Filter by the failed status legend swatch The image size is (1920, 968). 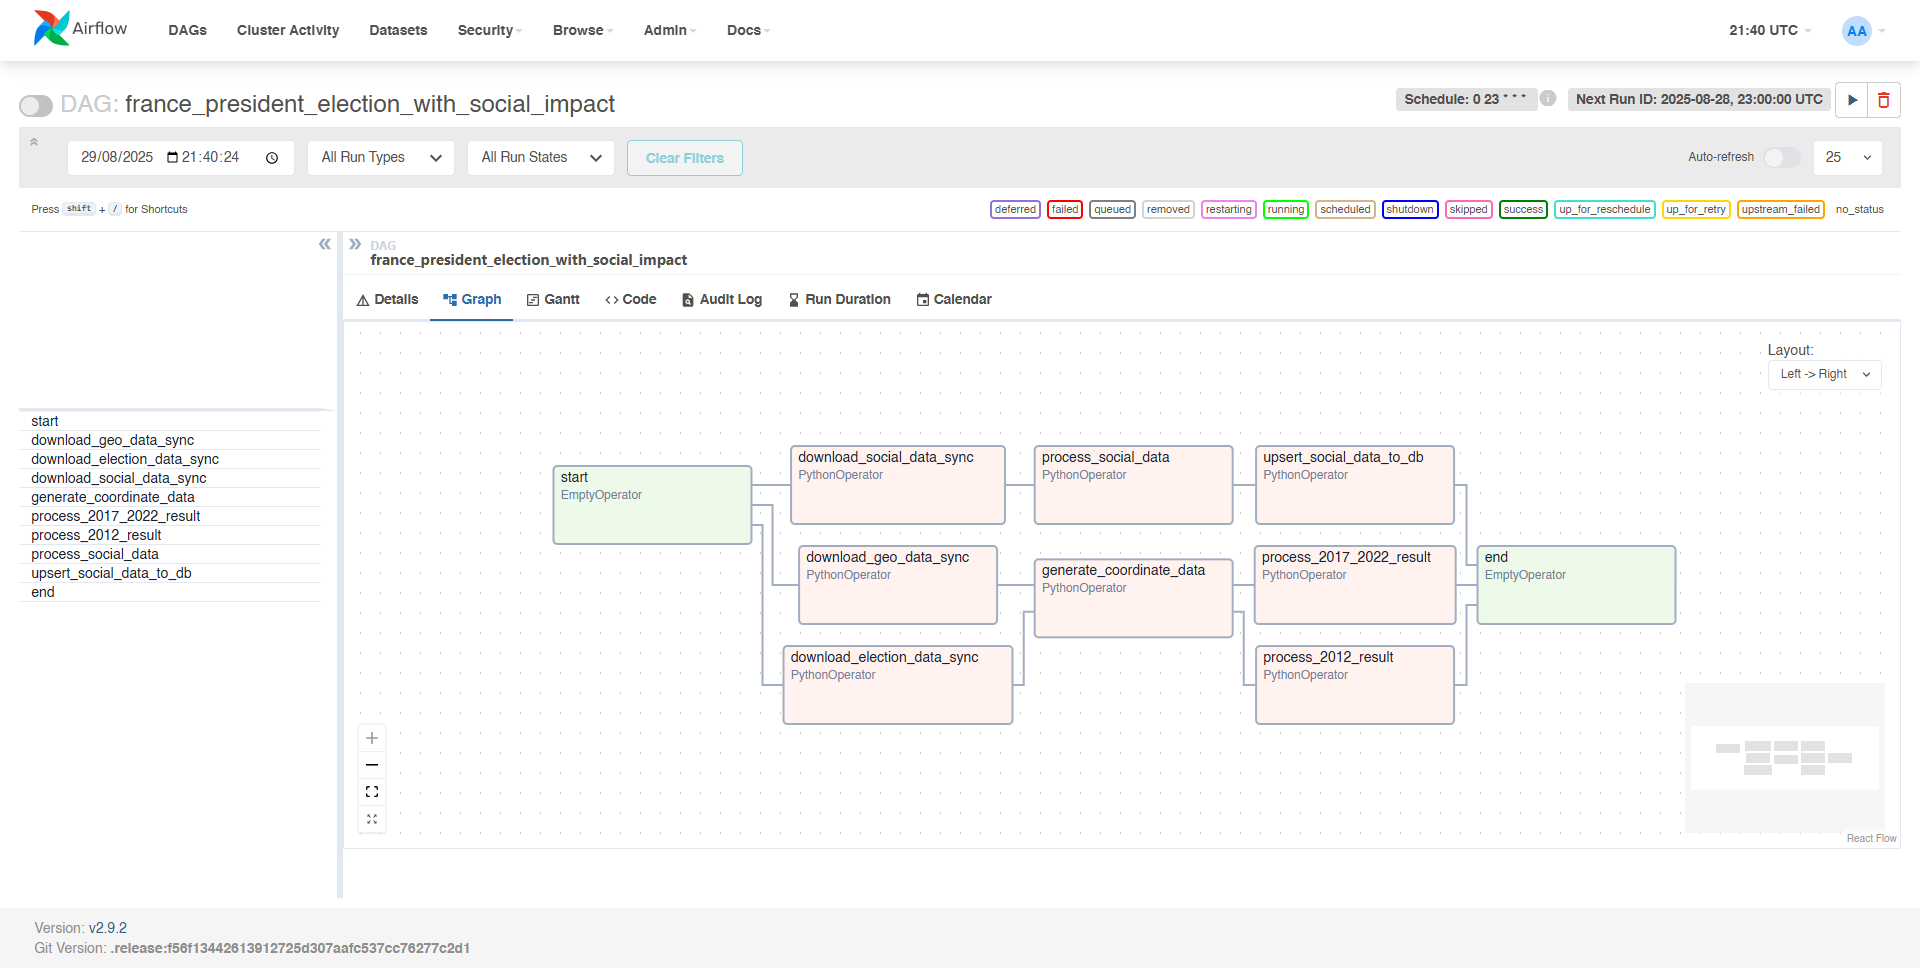click(x=1064, y=210)
